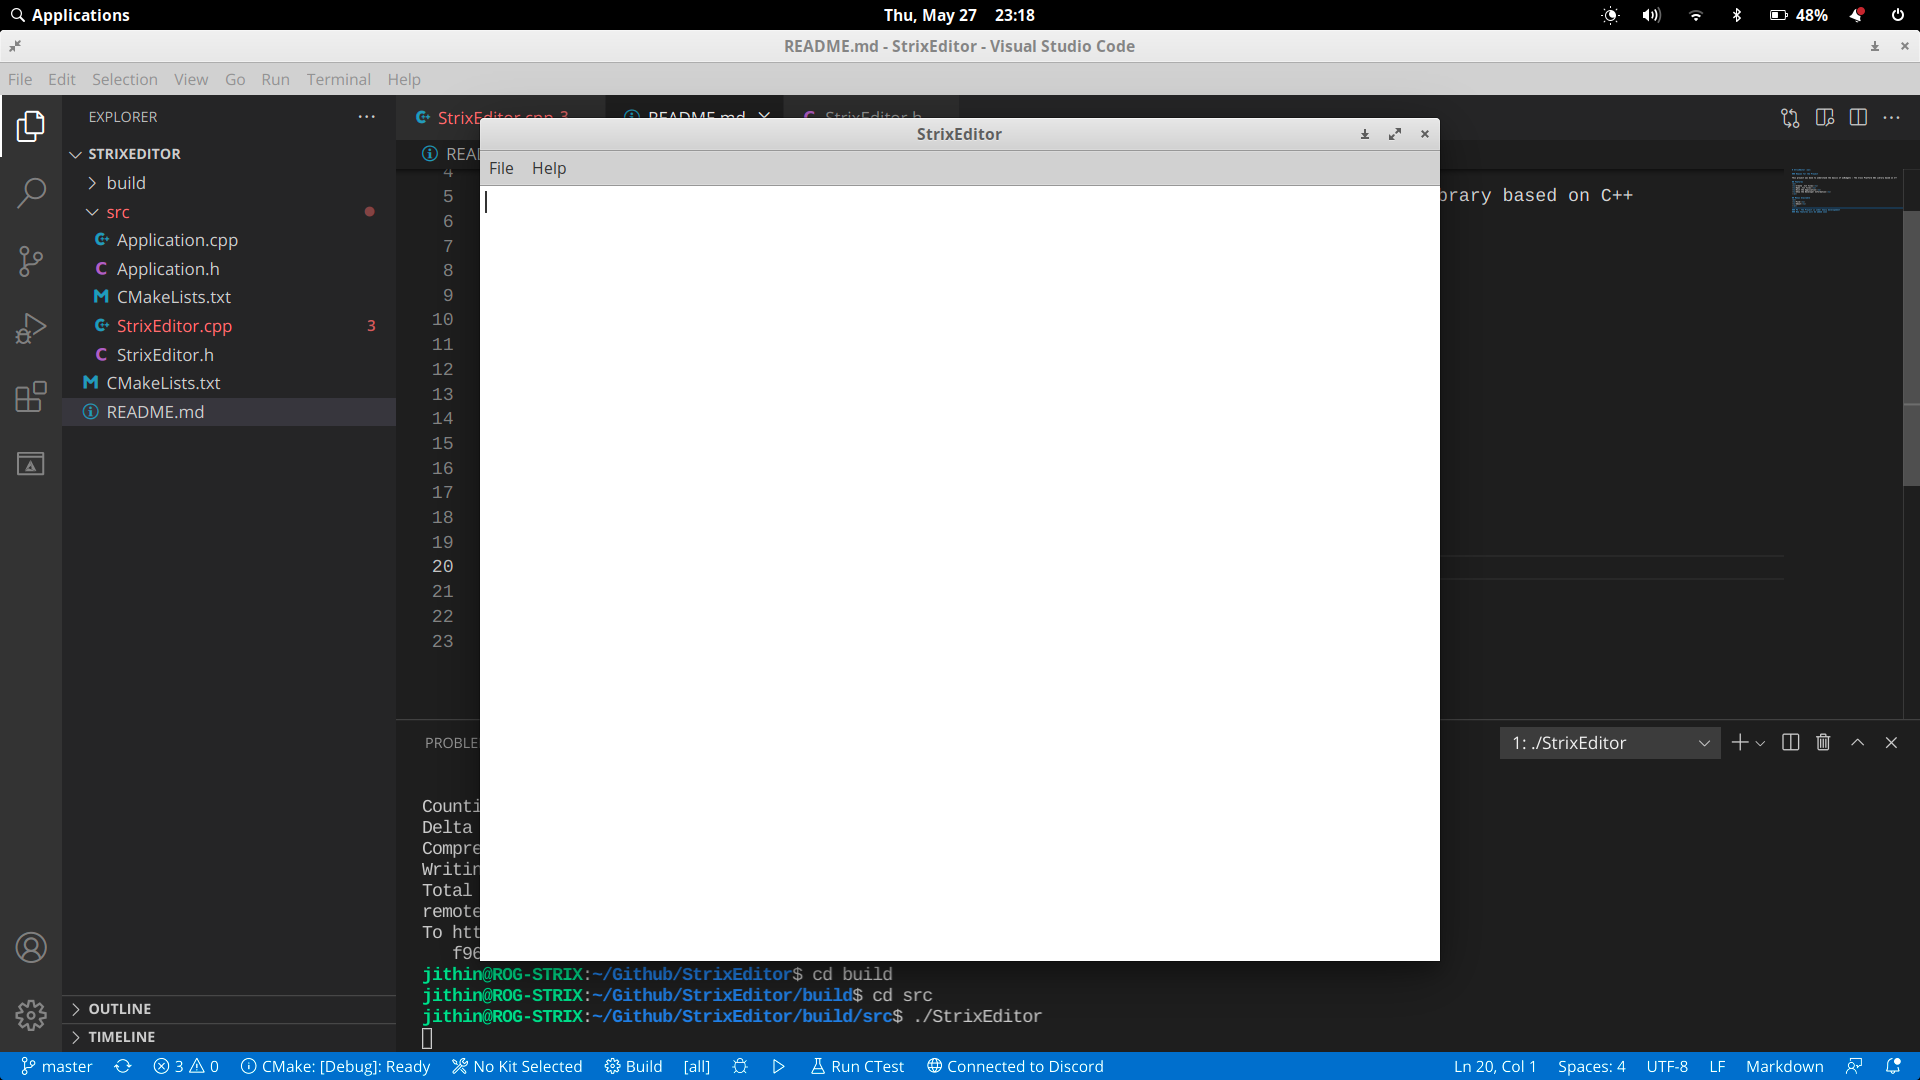
Task: Open the Search view in activity bar
Action: point(31,192)
